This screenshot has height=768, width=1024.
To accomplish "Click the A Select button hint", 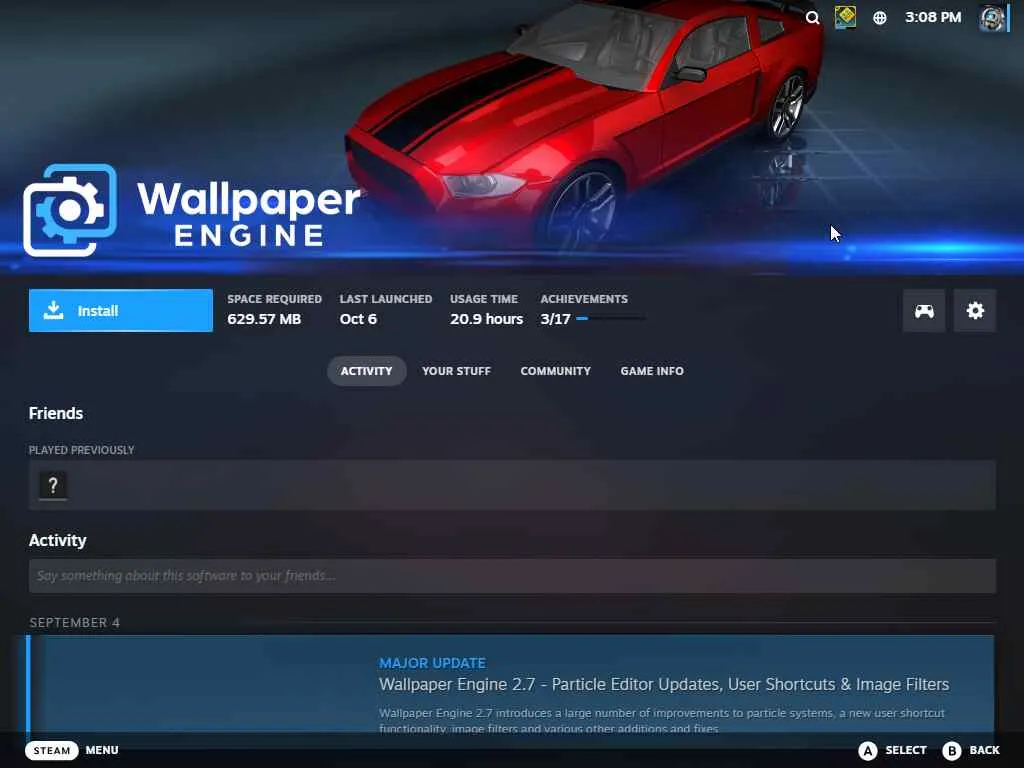I will [893, 750].
